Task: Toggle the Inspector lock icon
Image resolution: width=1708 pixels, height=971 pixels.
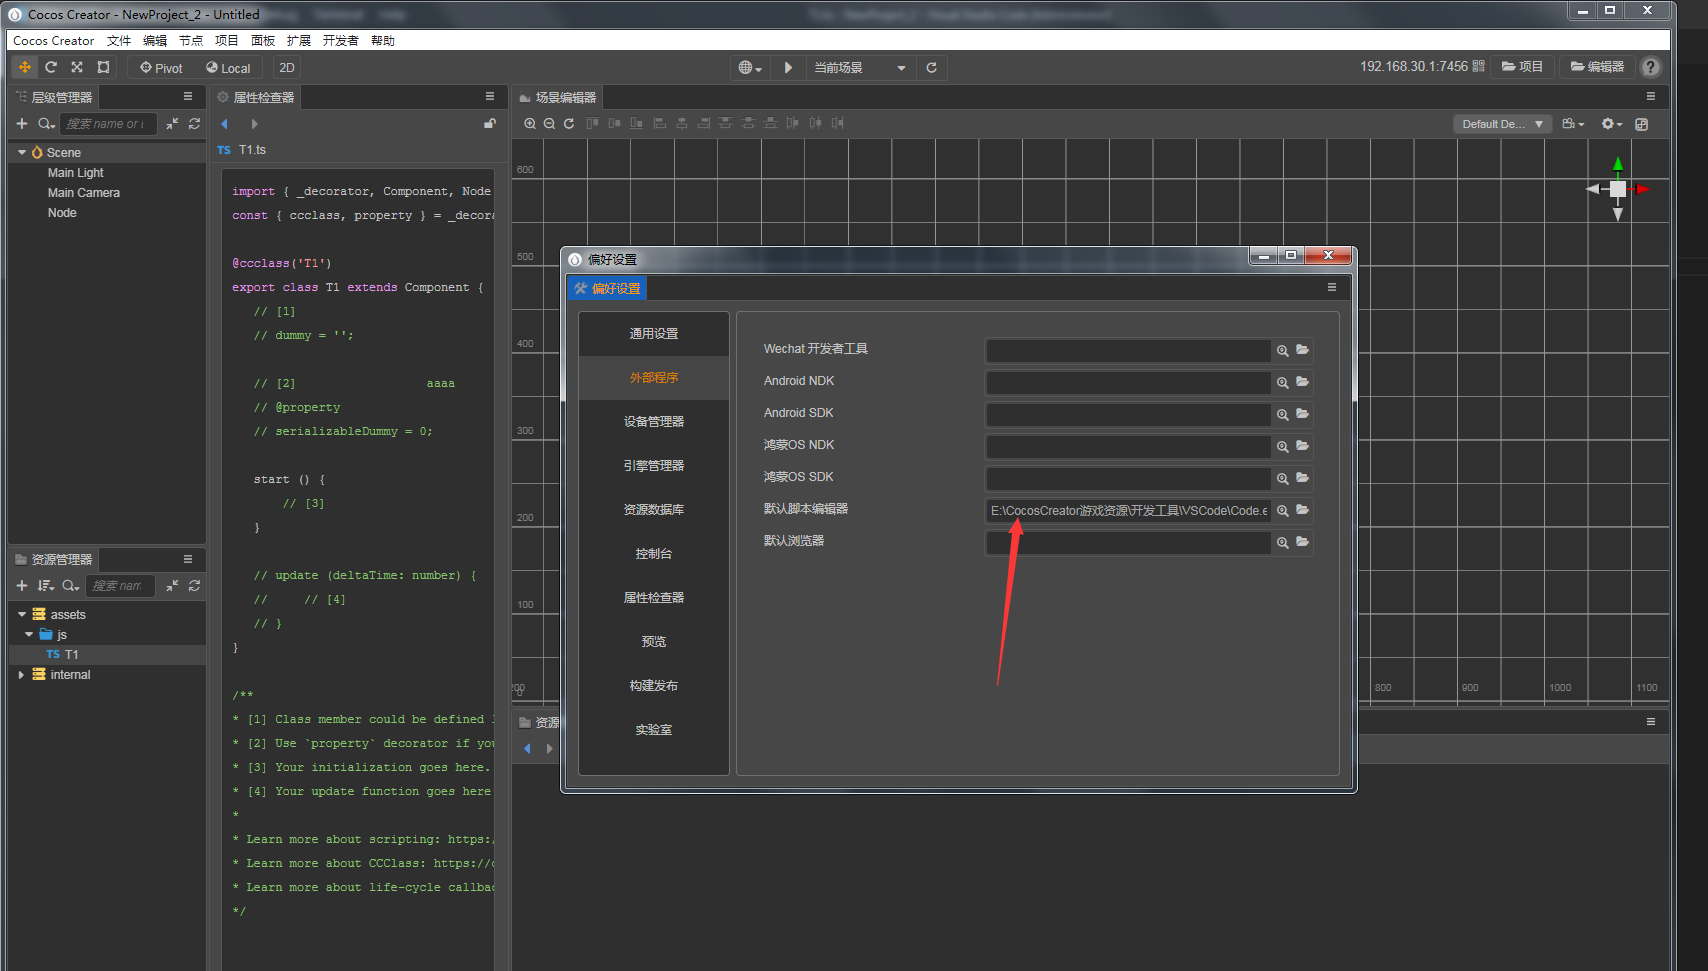Action: point(490,123)
